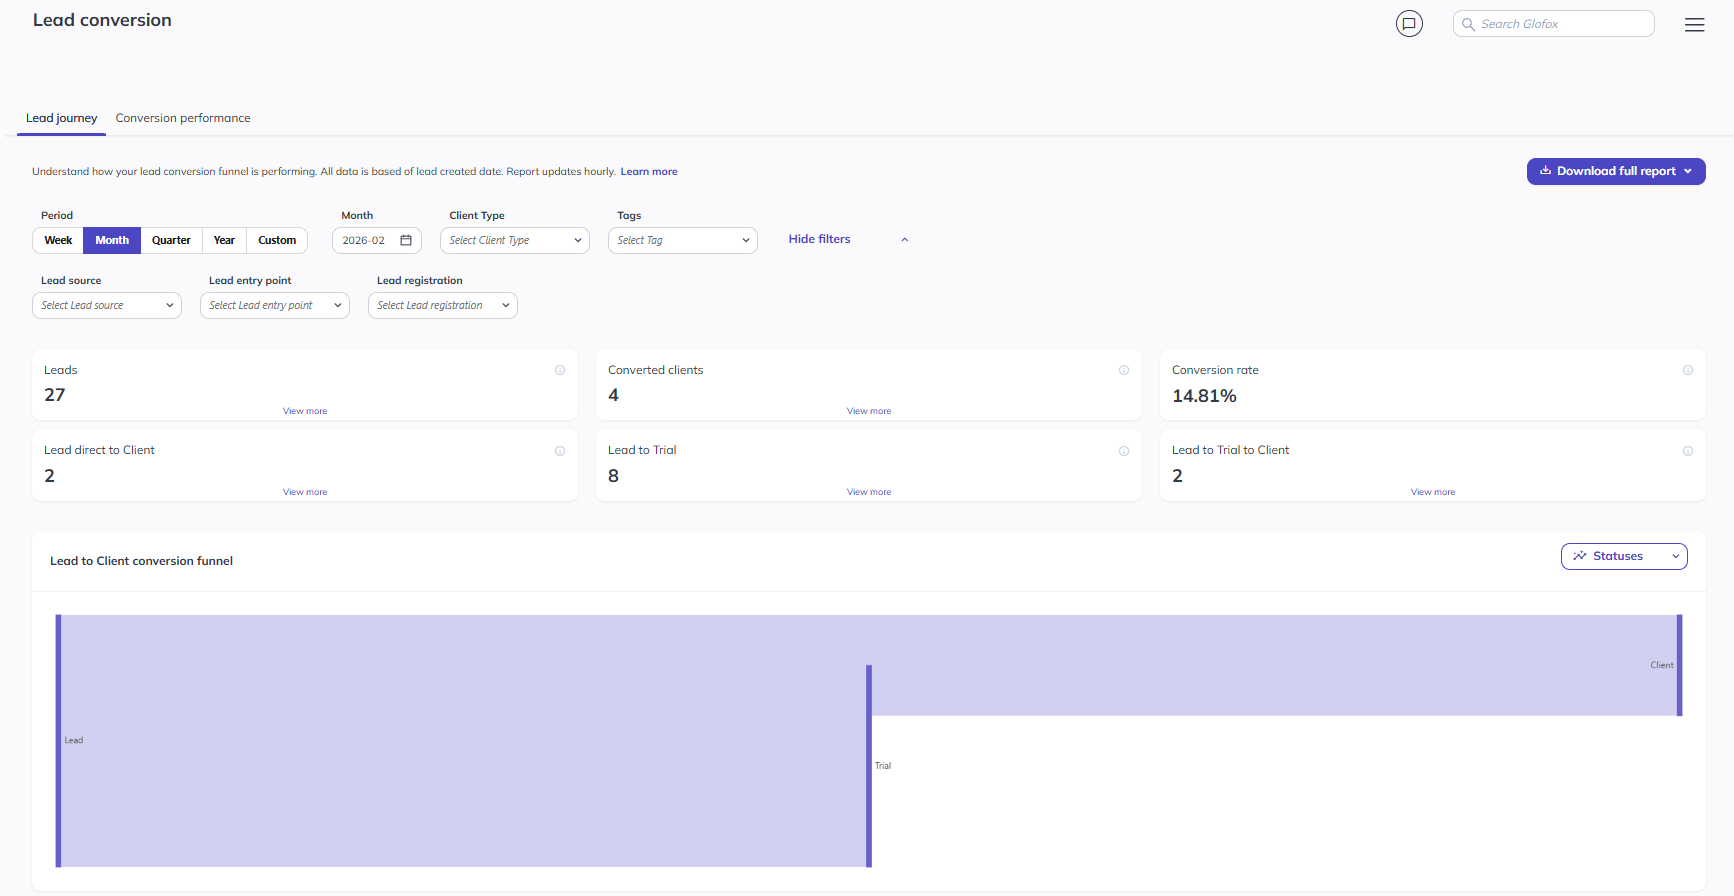Click the Lead to Trial value 8

[613, 476]
